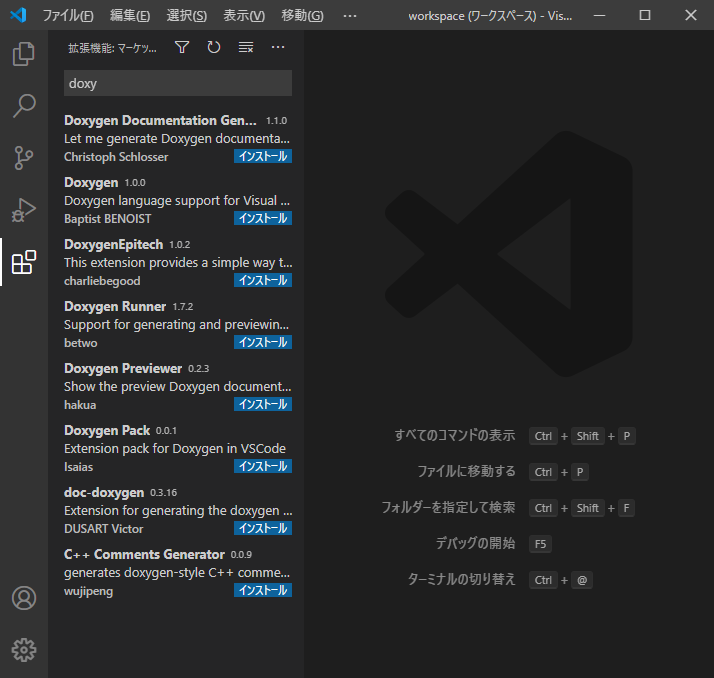Select the Doxygen Runner extension title
Image resolution: width=714 pixels, height=678 pixels.
point(115,306)
